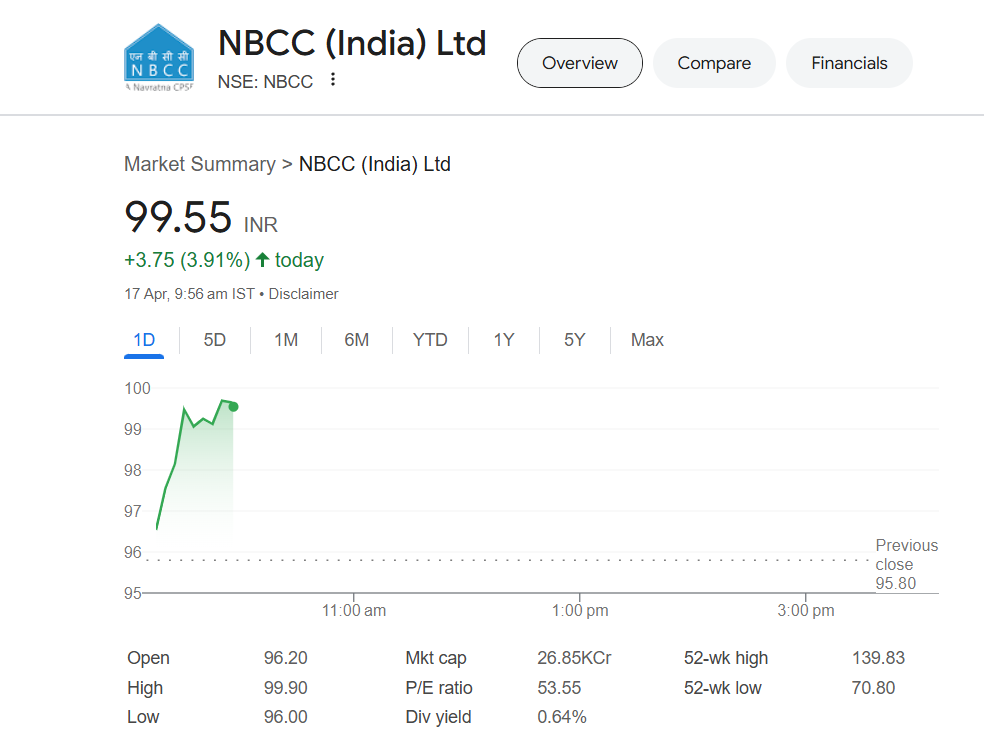Image resolution: width=984 pixels, height=739 pixels.
Task: Click the 52-wk low label
Action: [x=722, y=688]
